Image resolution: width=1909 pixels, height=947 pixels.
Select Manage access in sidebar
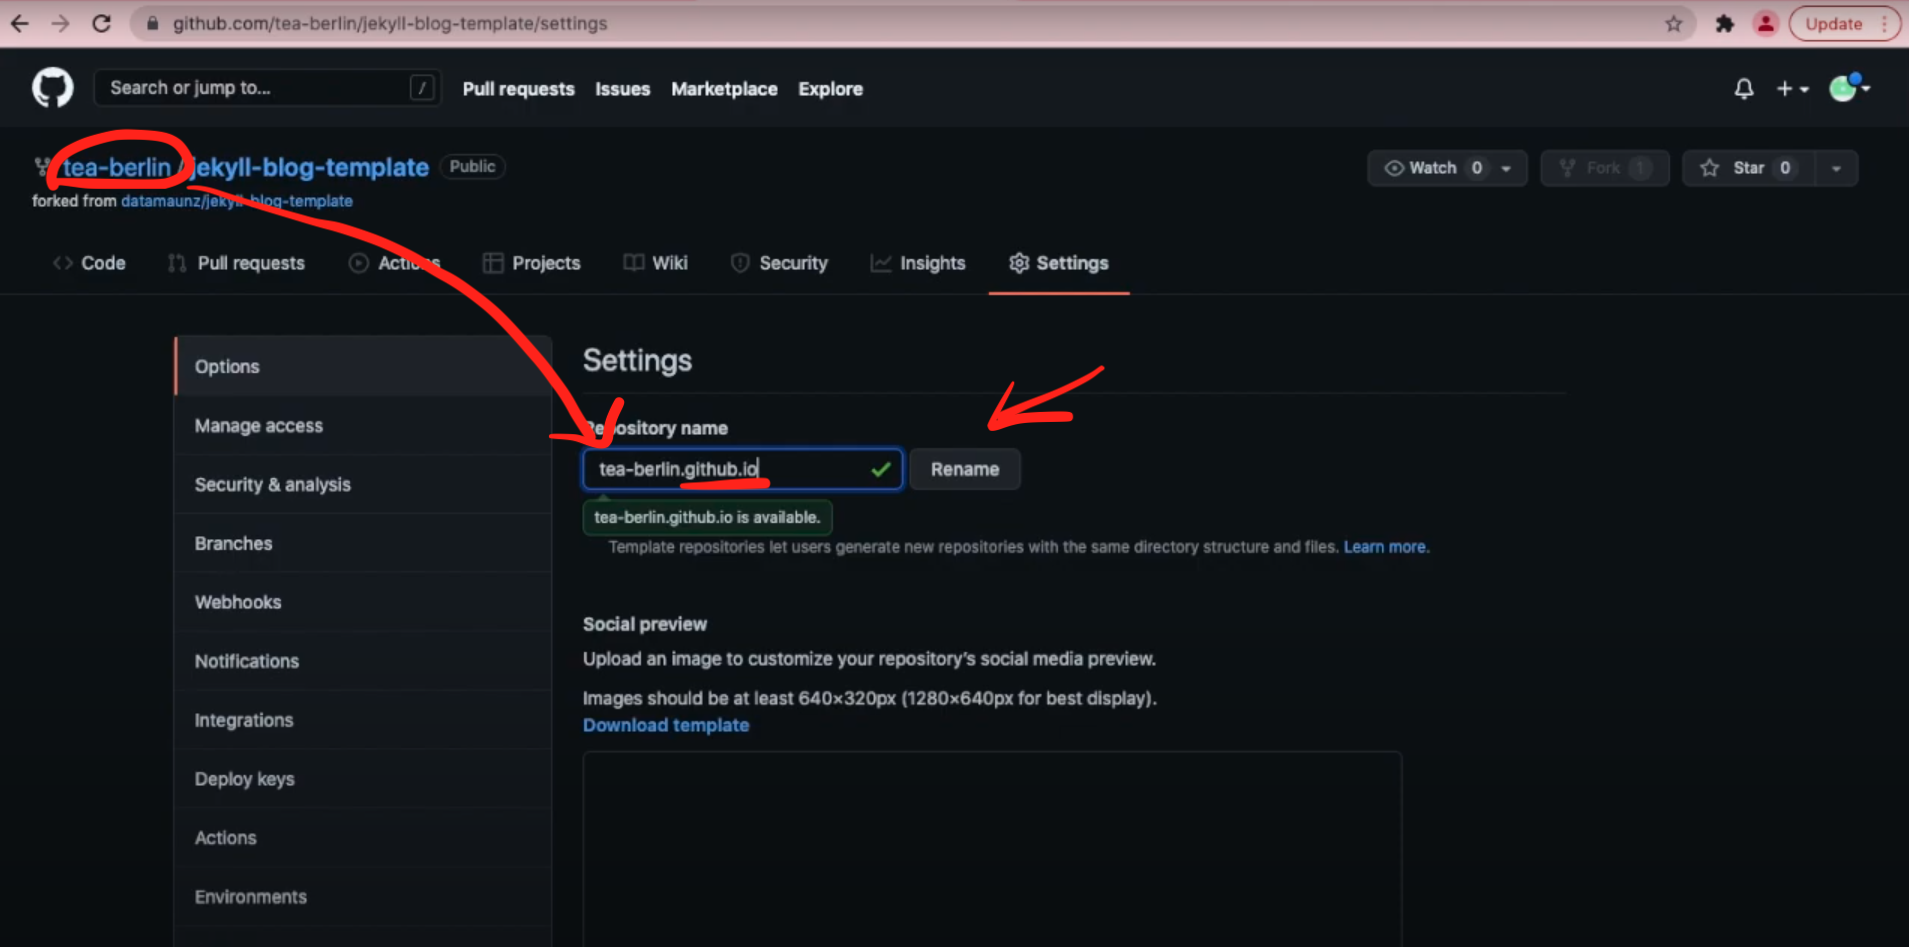click(363, 426)
